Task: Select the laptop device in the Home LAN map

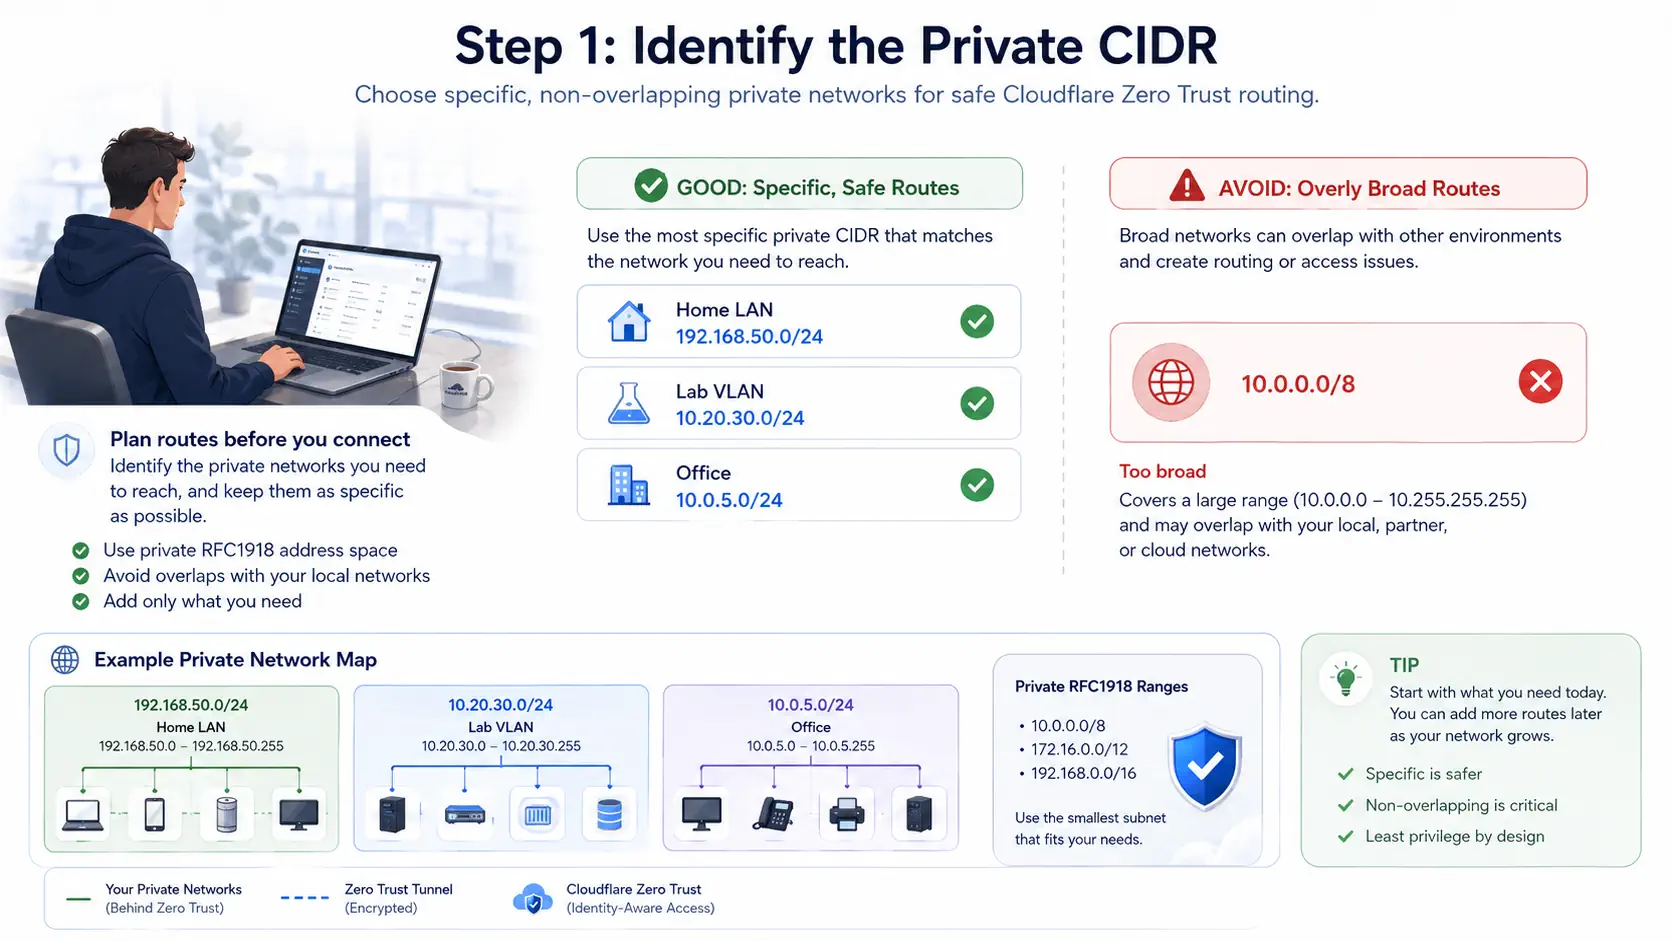Action: (82, 815)
